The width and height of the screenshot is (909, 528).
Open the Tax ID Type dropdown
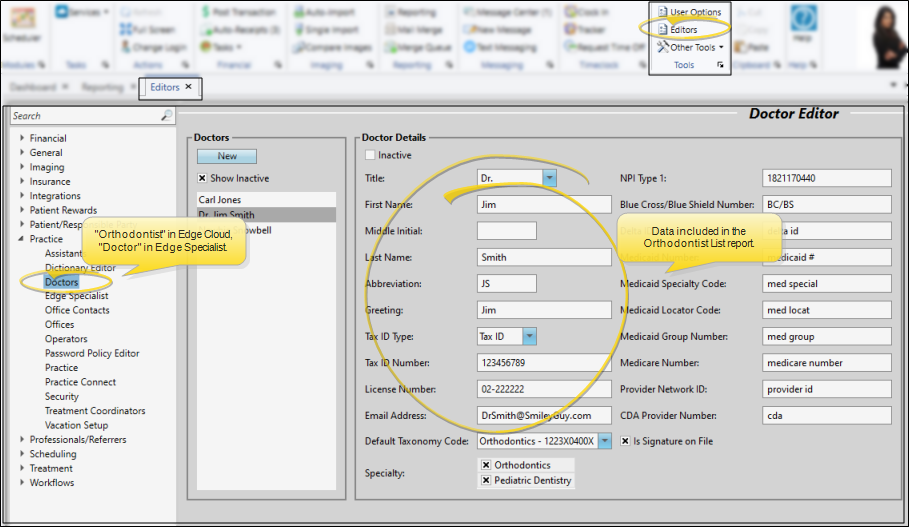point(529,337)
